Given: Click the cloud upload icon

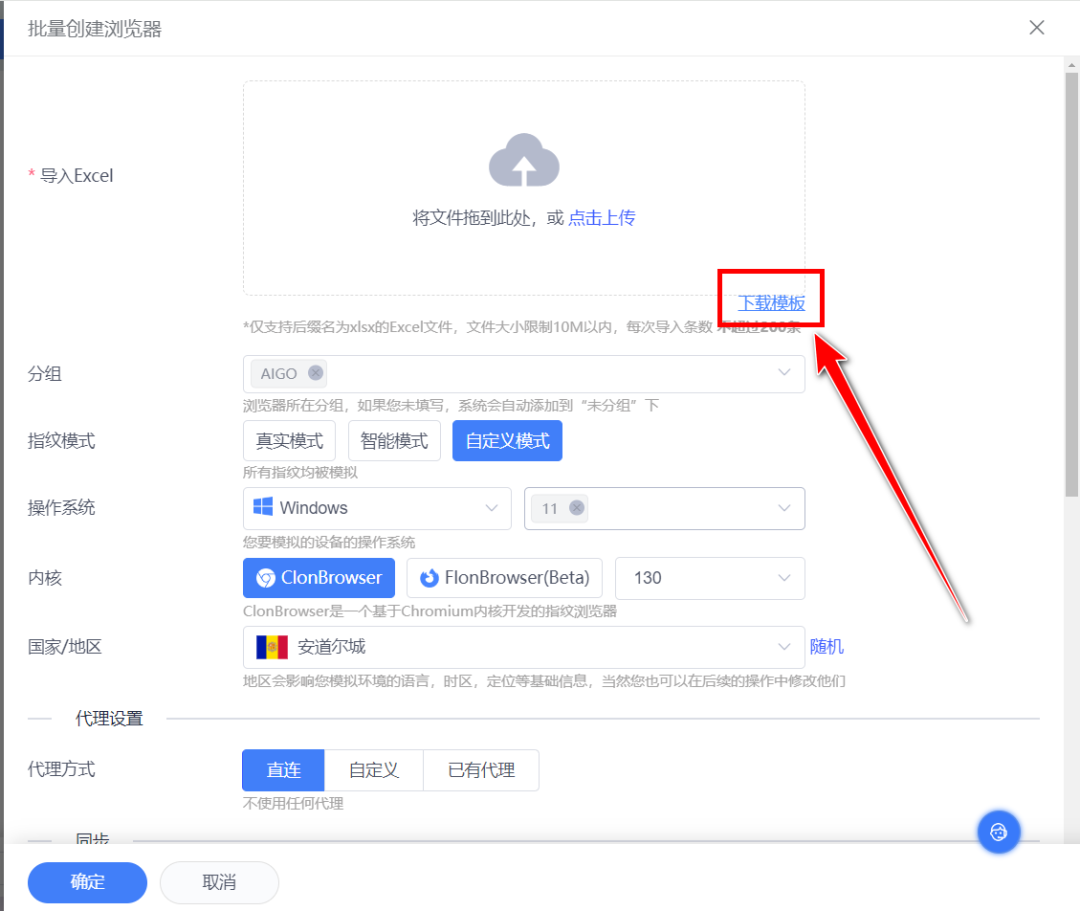Looking at the screenshot, I should tap(523, 159).
